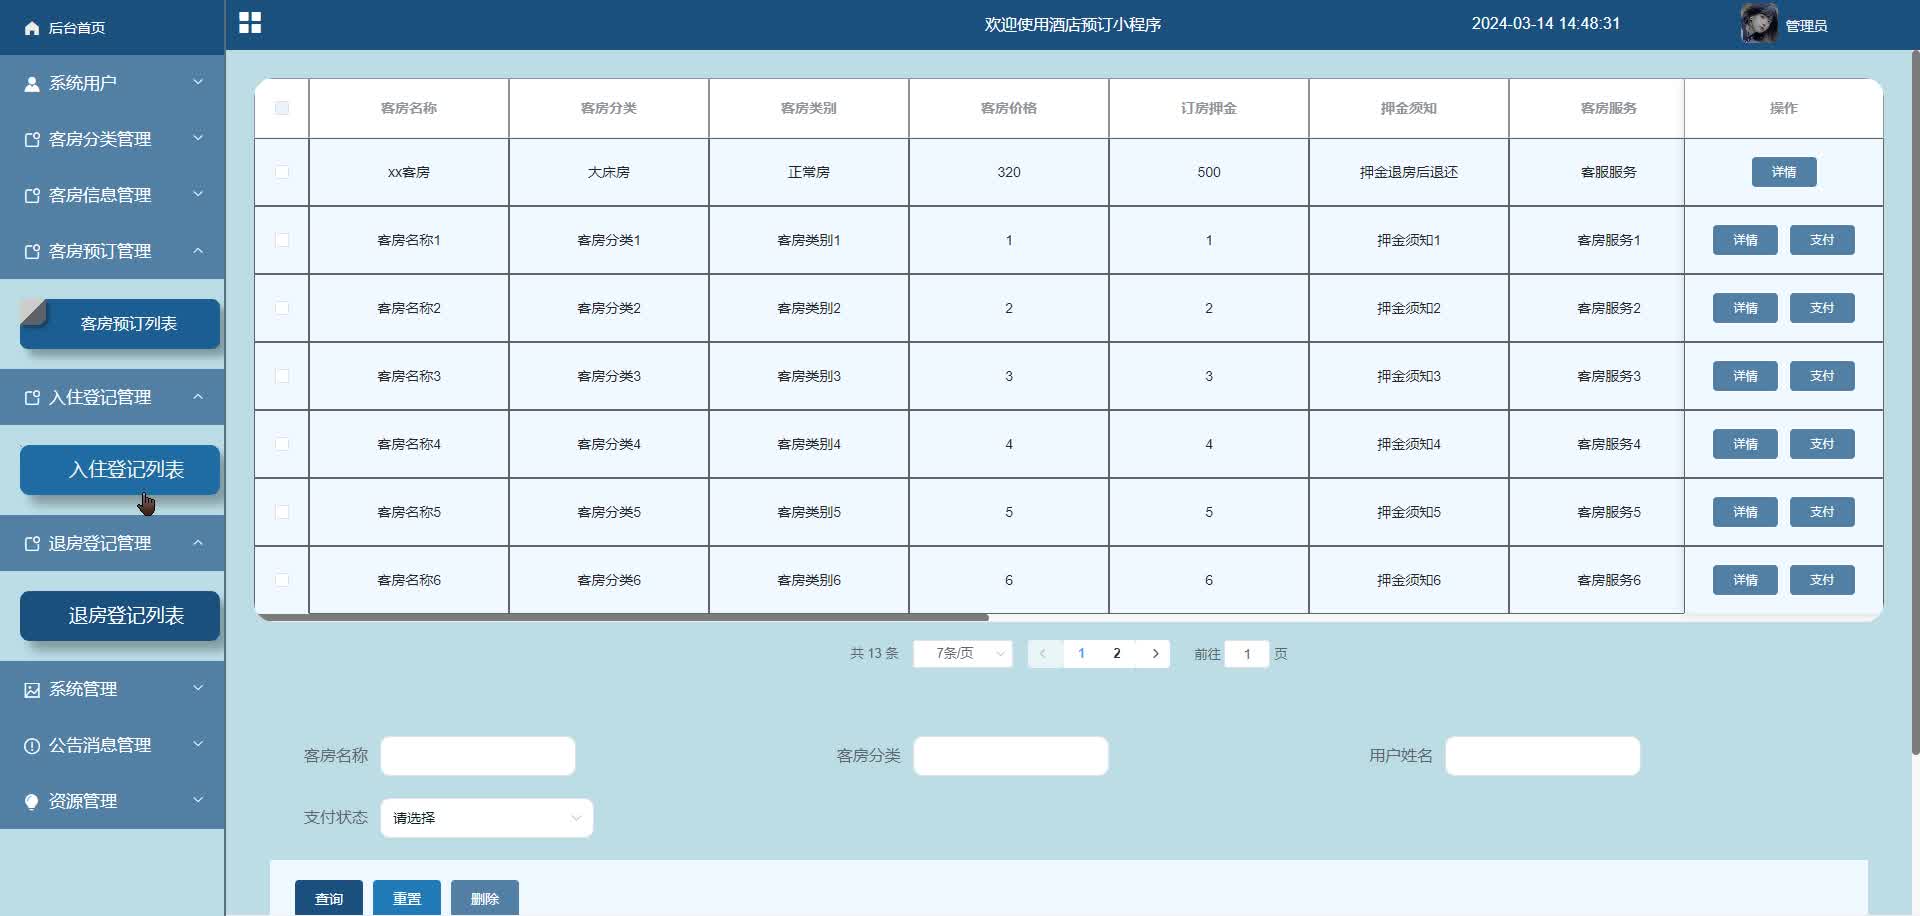1920x916 pixels.
Task: Click the 押金退房后退还 cell
Action: [x=1409, y=172]
